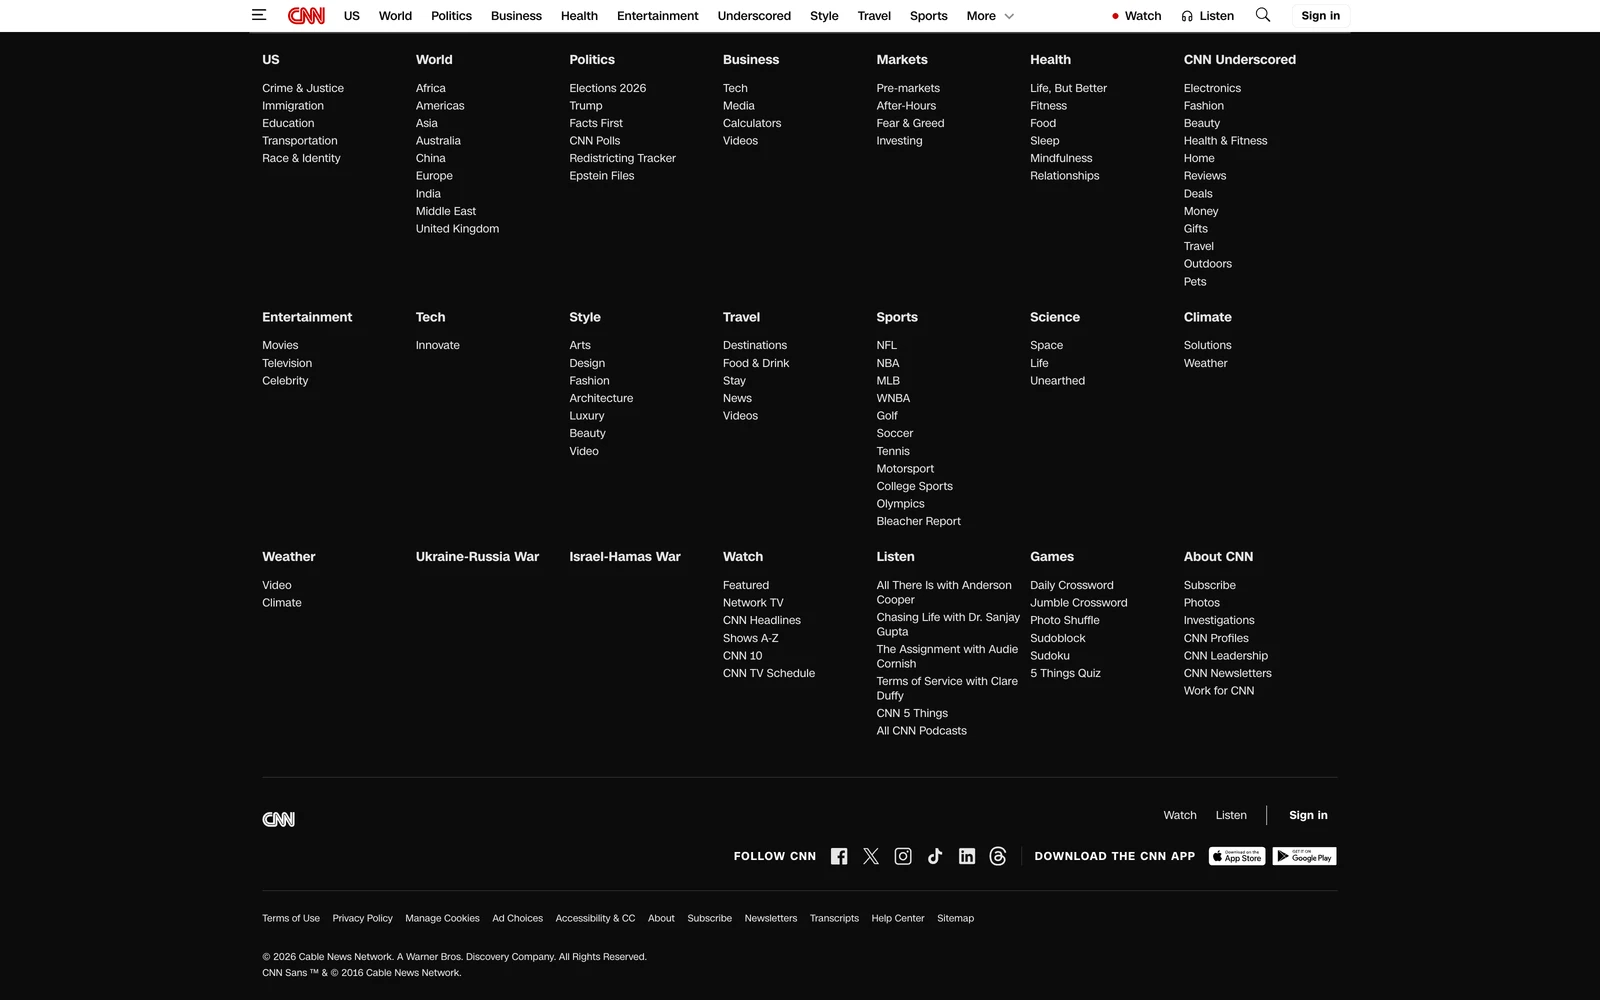Select Politics in the top navigation
Screen dimensions: 1600x1000
[x=451, y=16]
